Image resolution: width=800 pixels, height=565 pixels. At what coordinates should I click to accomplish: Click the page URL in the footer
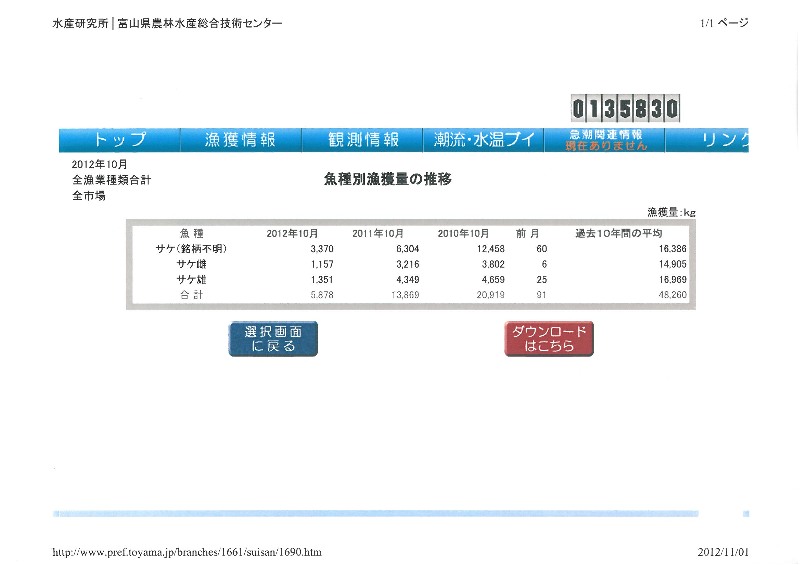point(187,552)
